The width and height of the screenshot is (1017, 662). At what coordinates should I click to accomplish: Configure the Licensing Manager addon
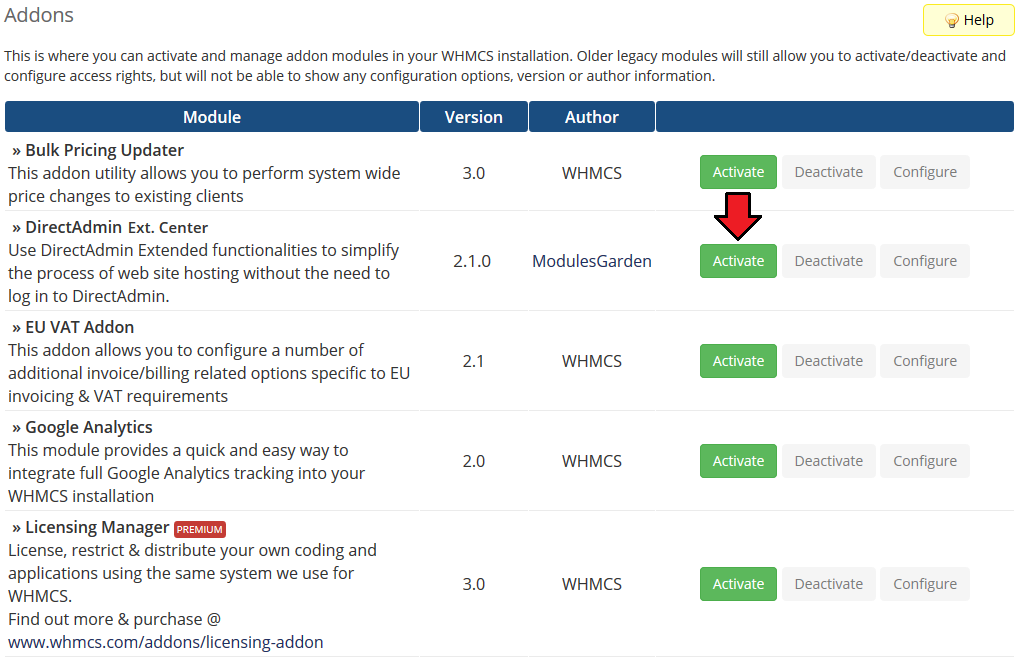click(x=925, y=584)
